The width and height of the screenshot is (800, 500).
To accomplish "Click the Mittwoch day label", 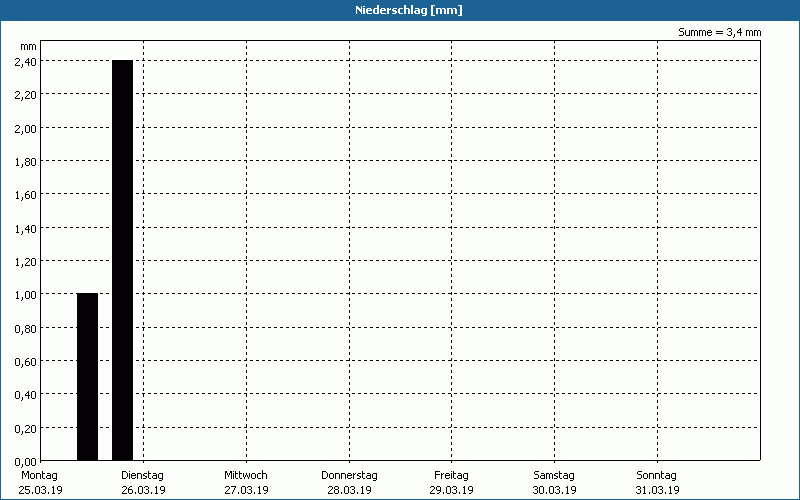I will (x=246, y=476).
